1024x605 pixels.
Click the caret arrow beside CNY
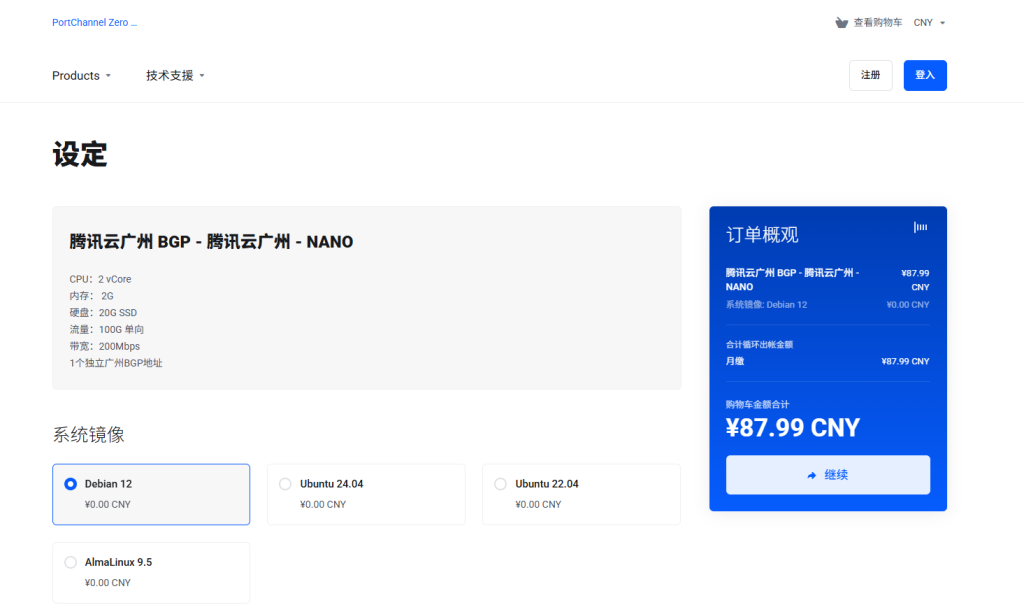tap(942, 22)
